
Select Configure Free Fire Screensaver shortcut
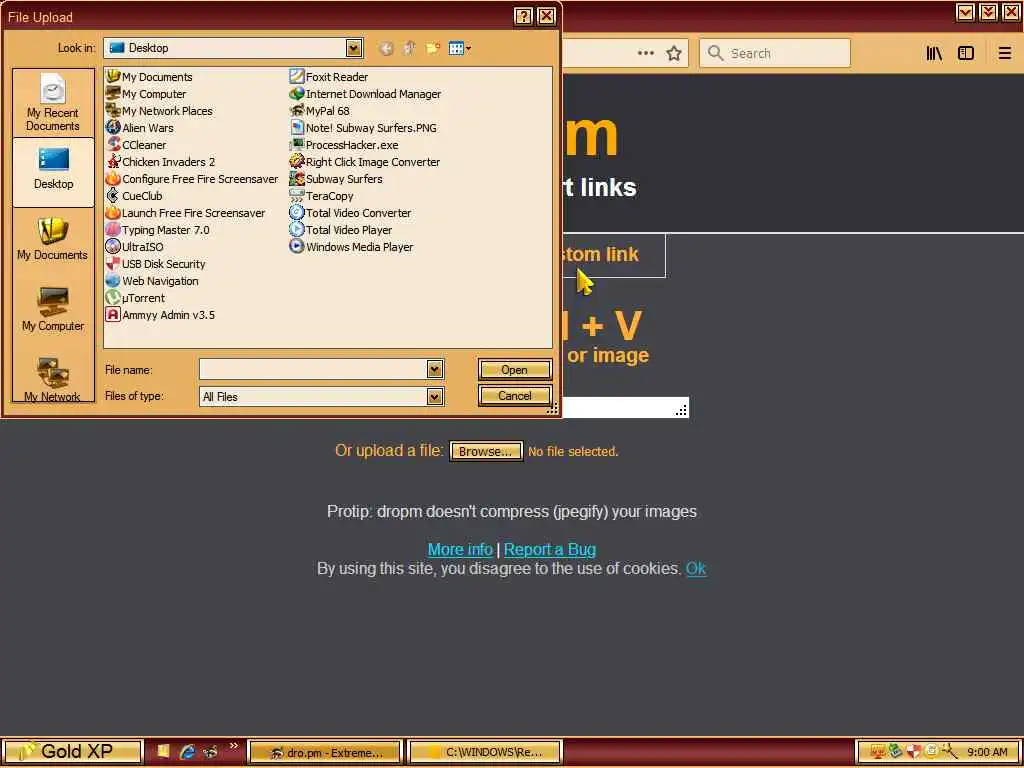click(x=193, y=179)
